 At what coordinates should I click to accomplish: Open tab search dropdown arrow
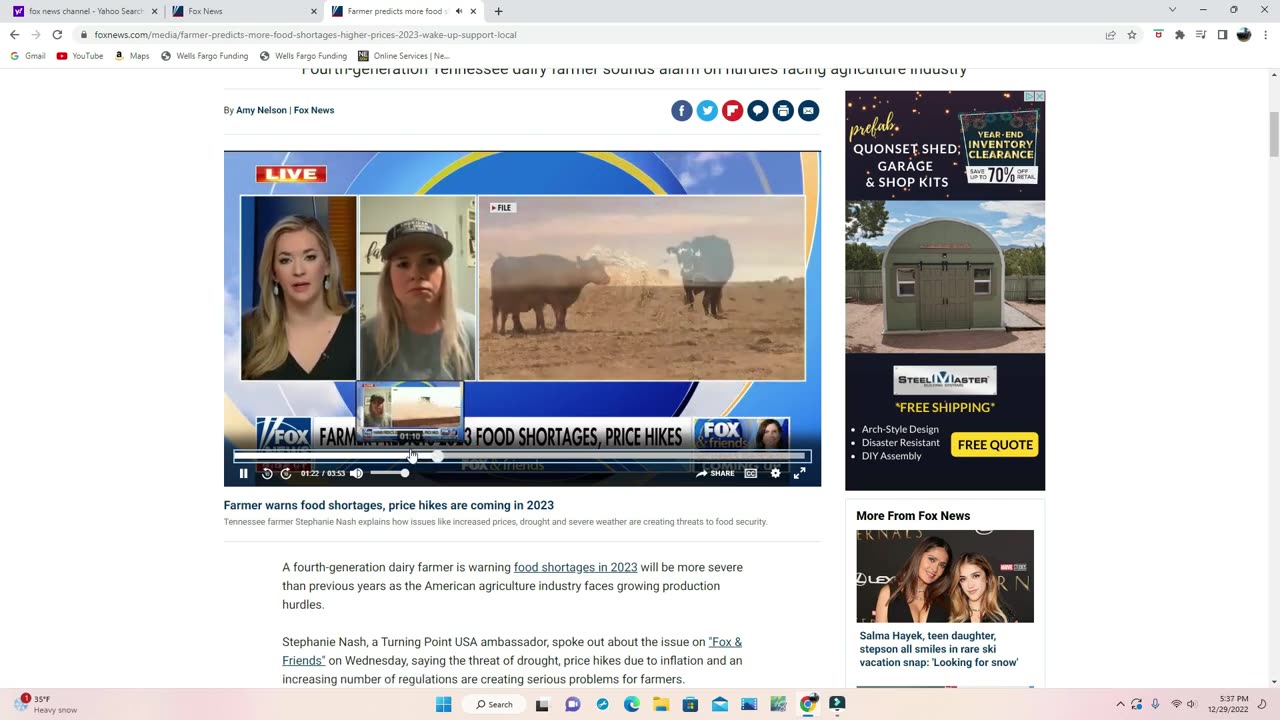1172,10
